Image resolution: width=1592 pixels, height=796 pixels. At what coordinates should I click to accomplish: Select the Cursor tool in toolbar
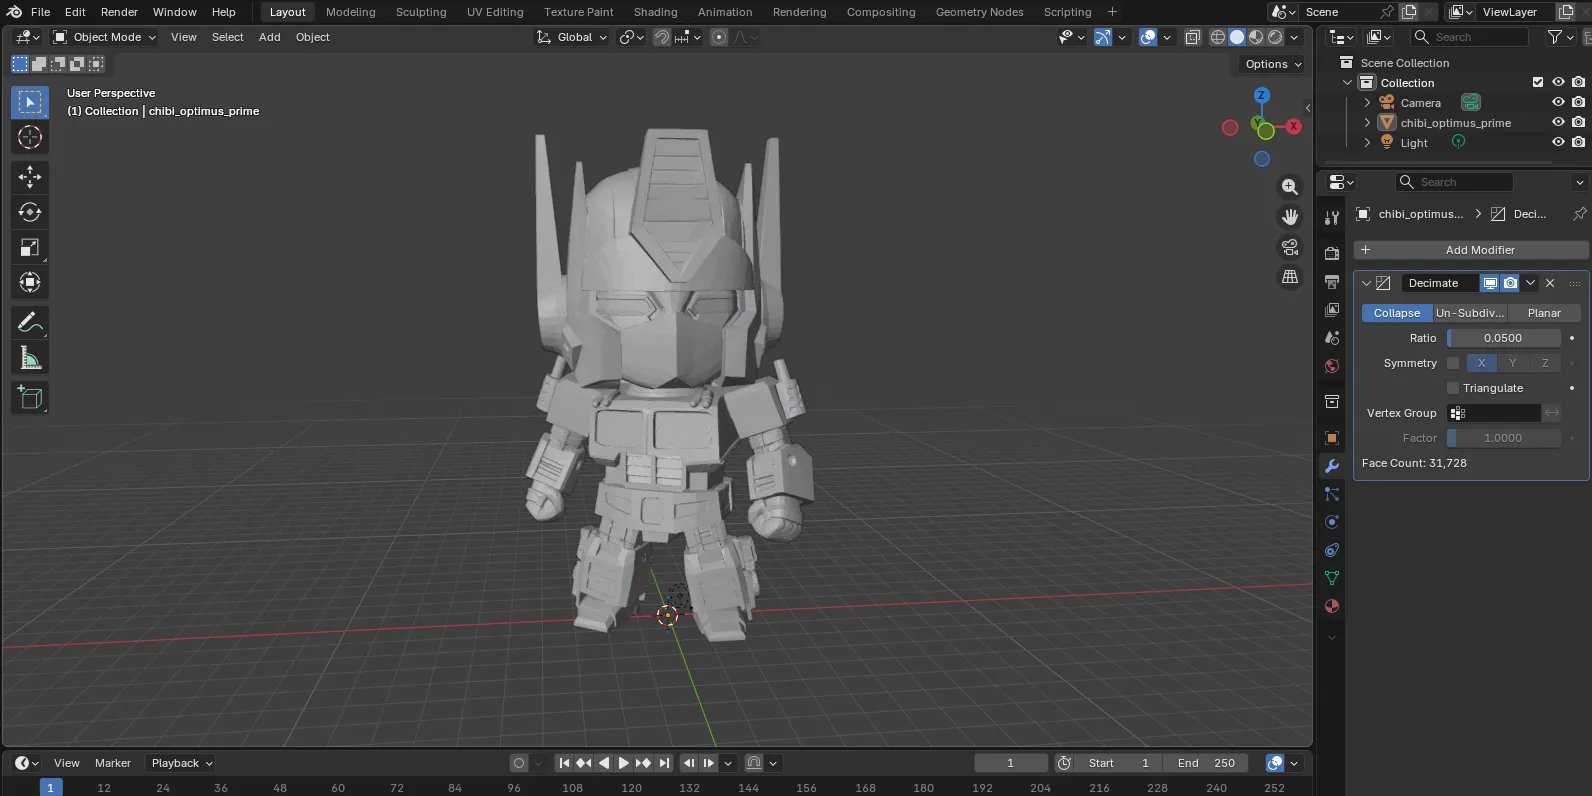coord(30,137)
